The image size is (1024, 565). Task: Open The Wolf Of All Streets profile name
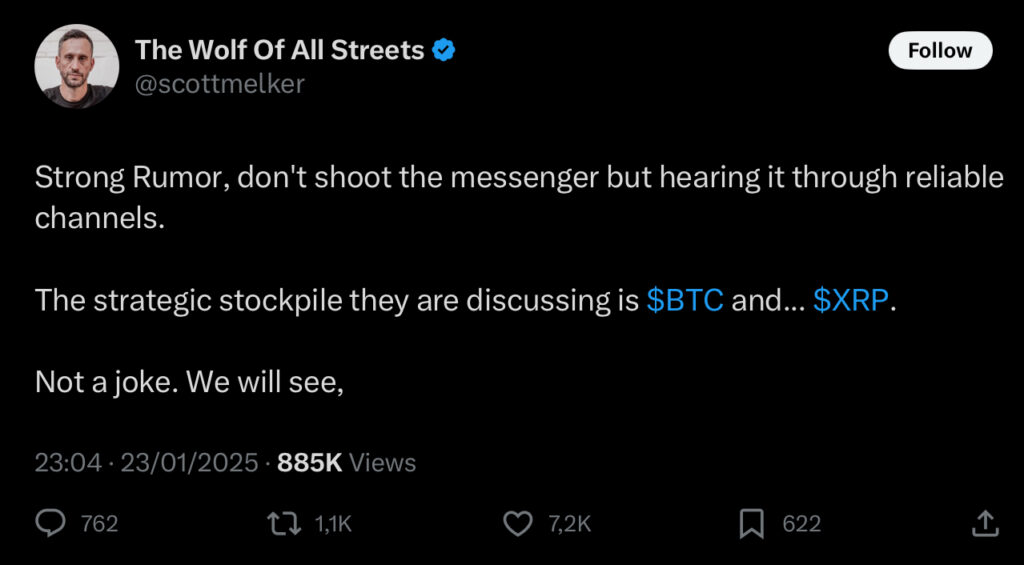pyautogui.click(x=280, y=49)
